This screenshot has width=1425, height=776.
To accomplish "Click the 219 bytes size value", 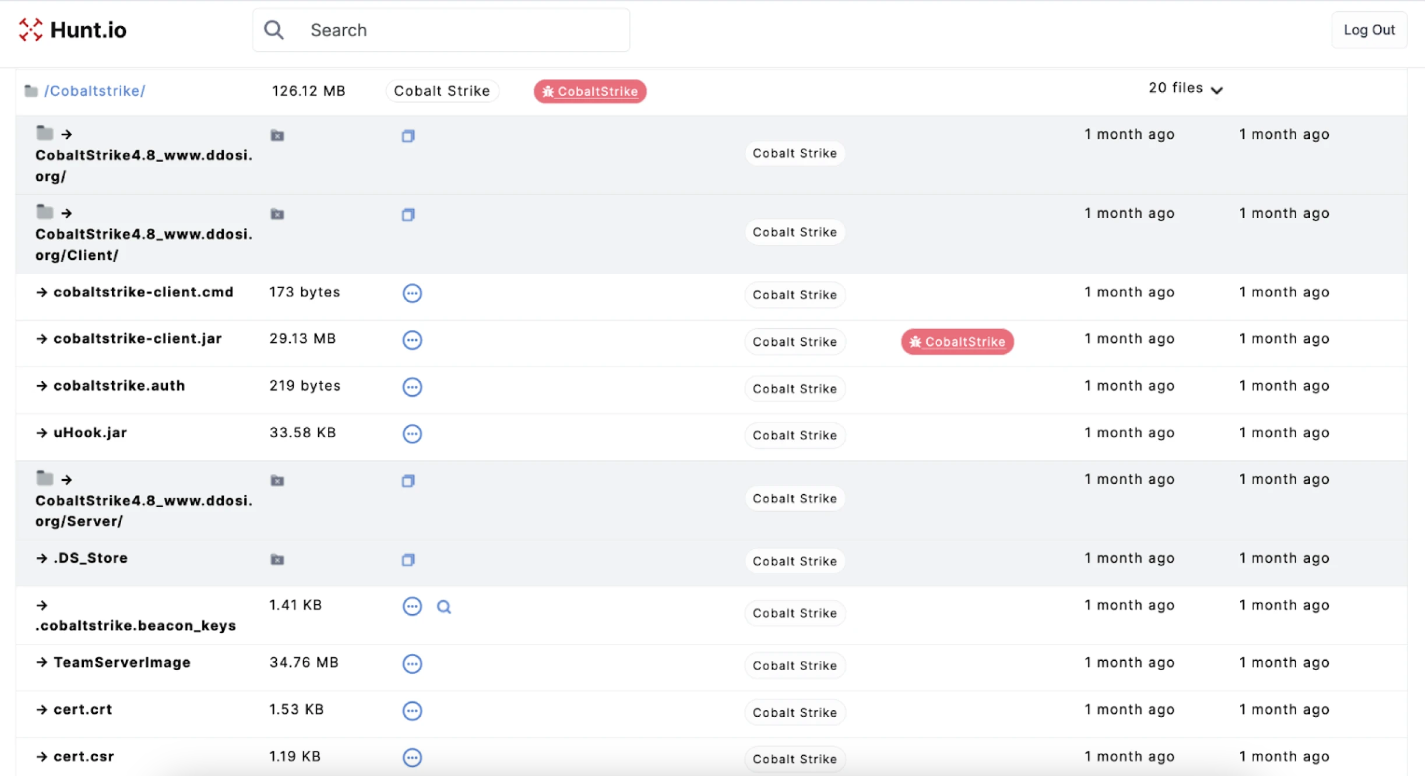I will click(x=305, y=386).
